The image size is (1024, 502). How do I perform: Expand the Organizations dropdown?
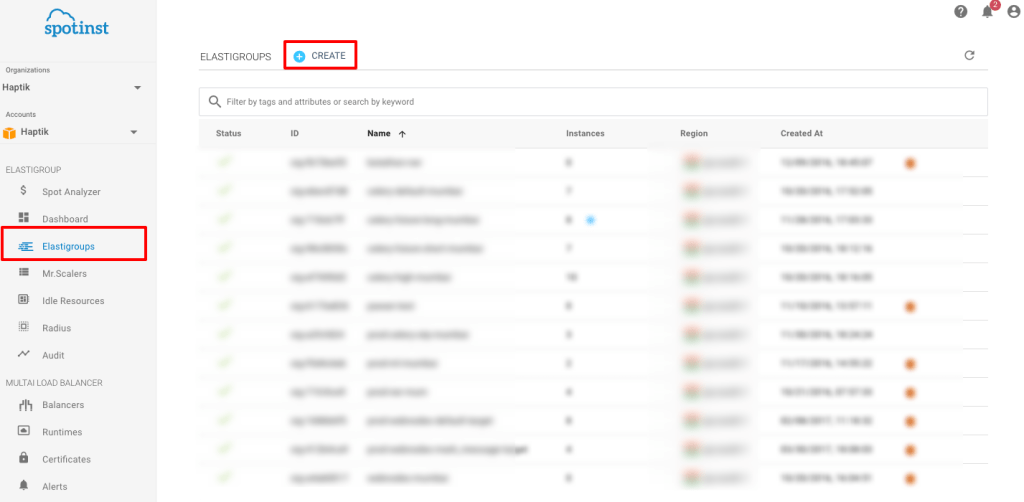pyautogui.click(x=137, y=88)
